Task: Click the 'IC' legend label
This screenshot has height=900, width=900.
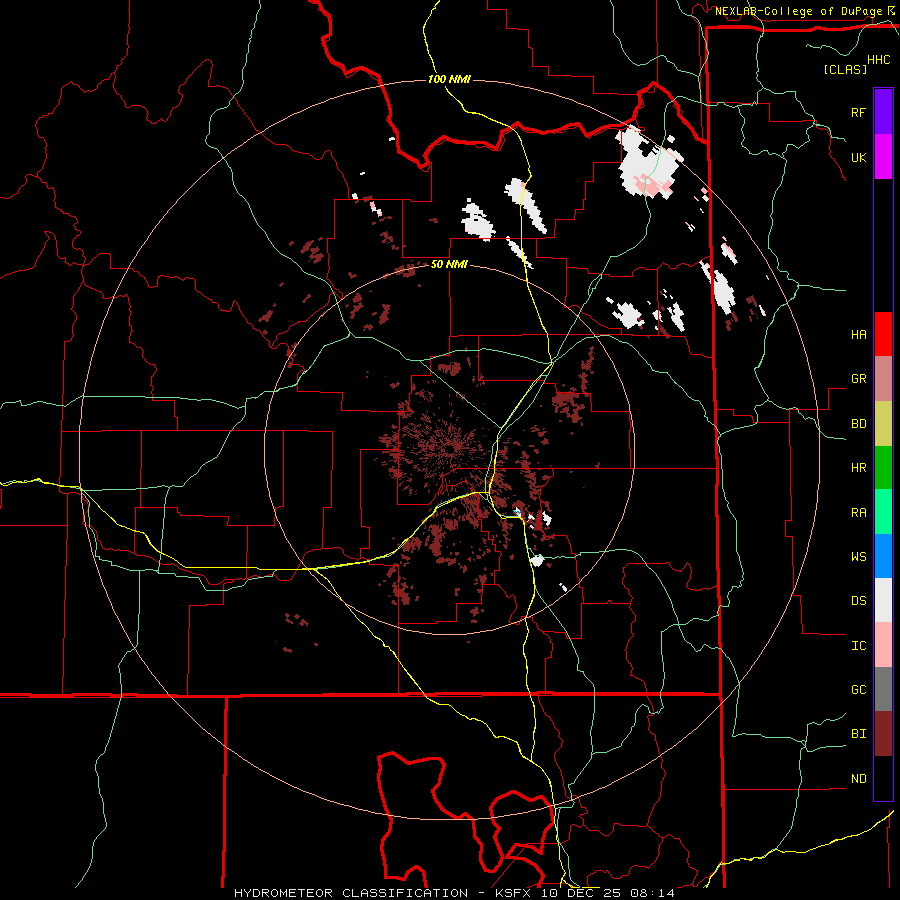Action: pos(858,645)
